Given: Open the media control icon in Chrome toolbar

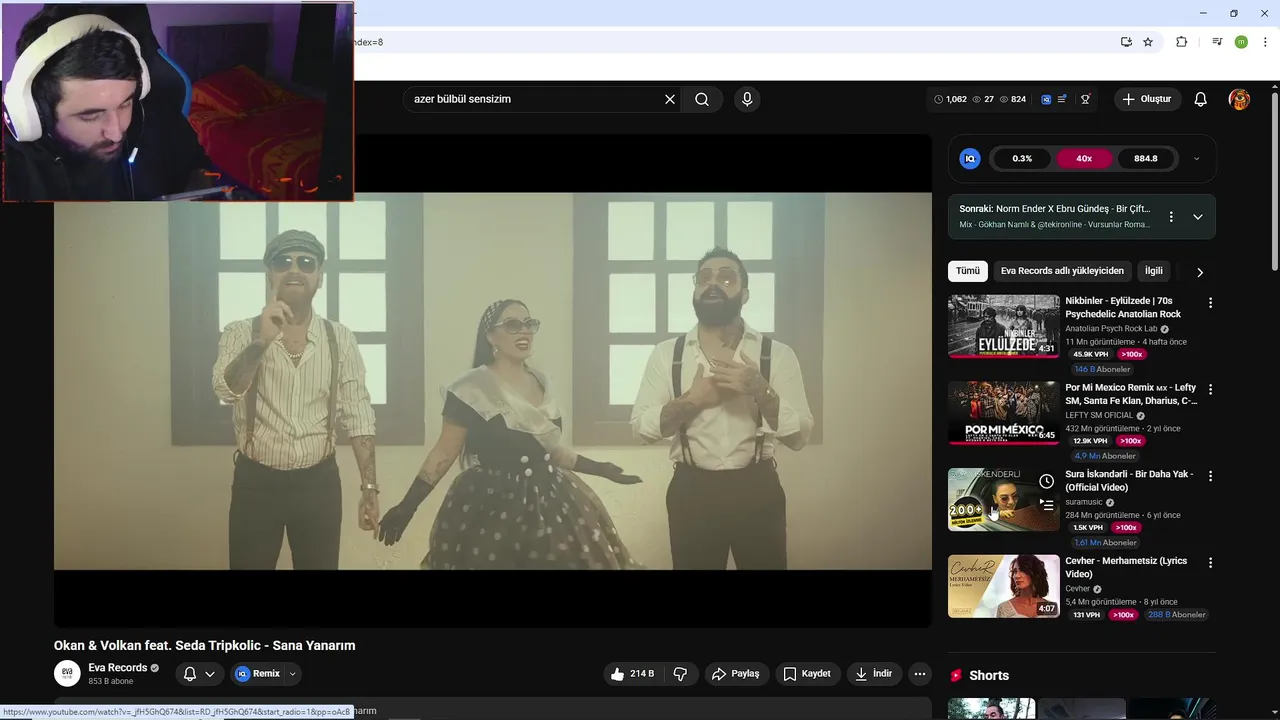Looking at the screenshot, I should coord(1217,42).
